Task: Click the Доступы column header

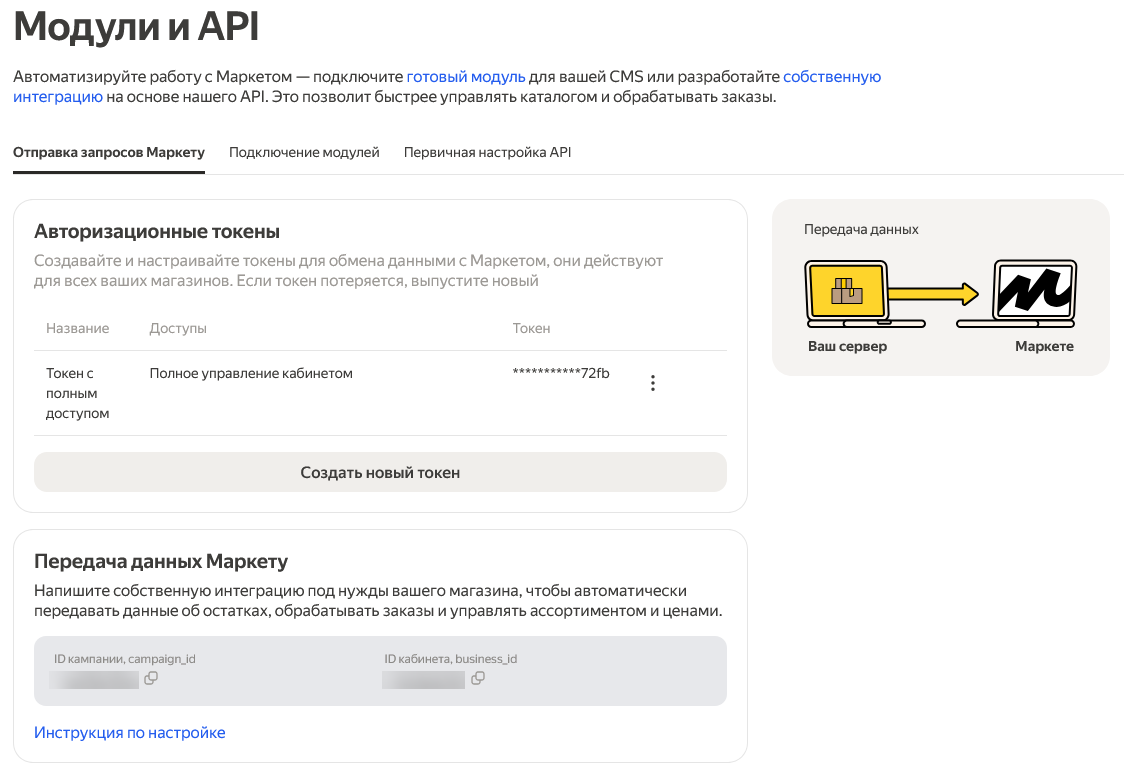Action: tap(178, 328)
